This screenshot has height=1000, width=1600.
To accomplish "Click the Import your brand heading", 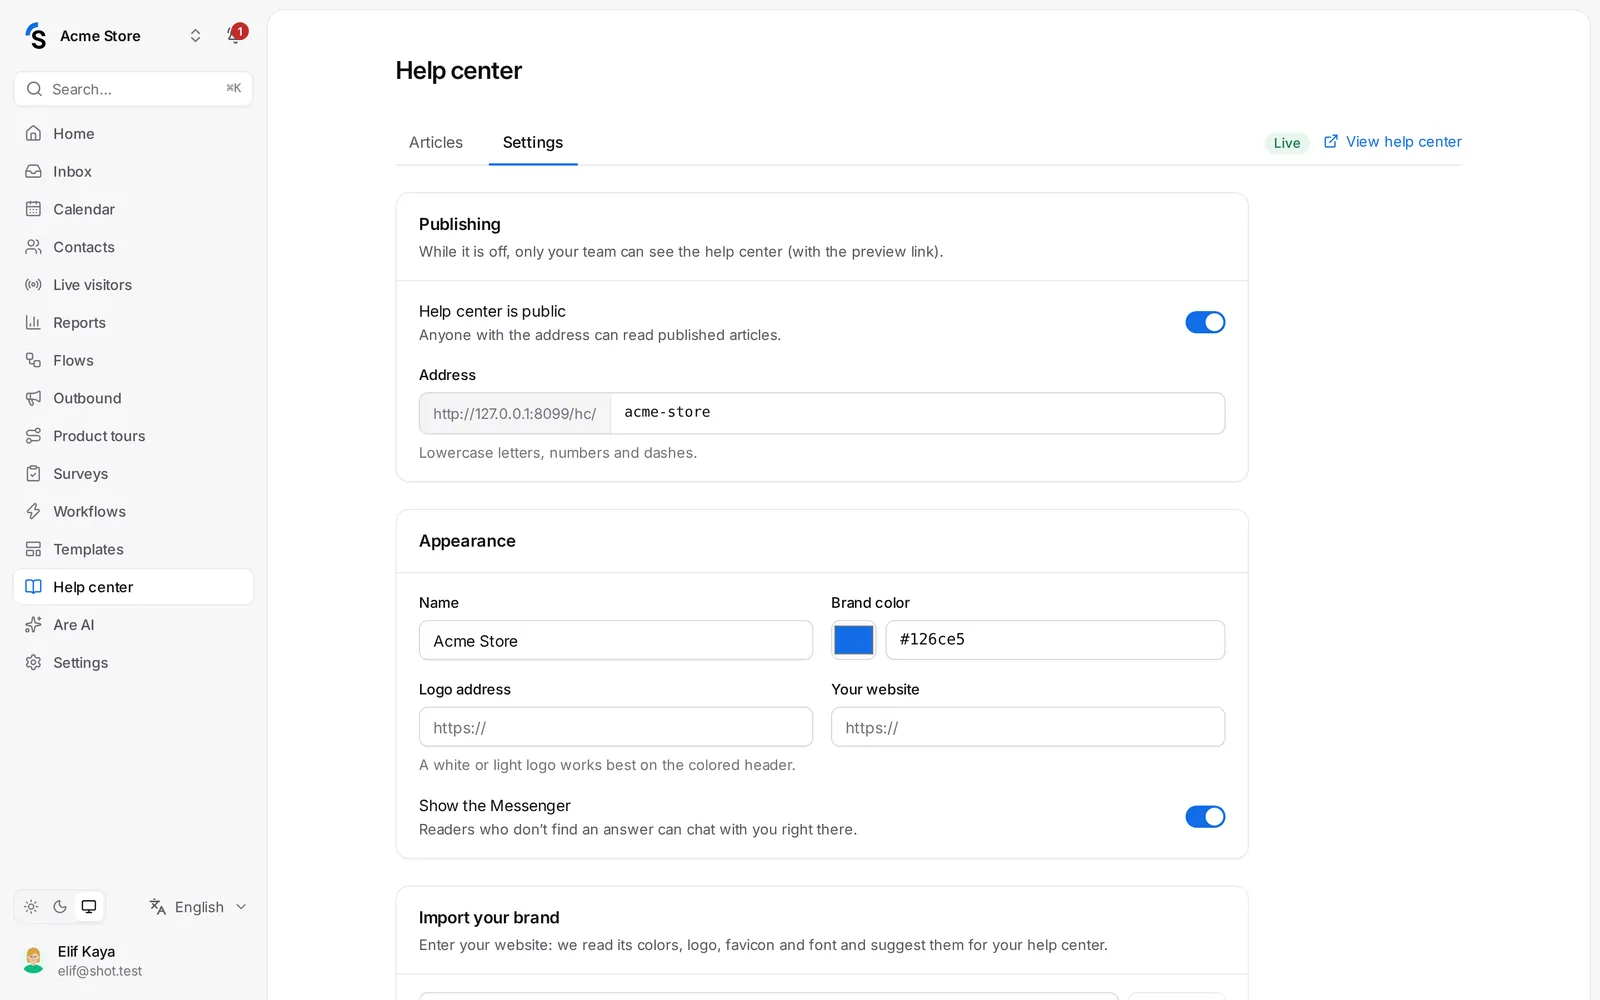I will (489, 918).
